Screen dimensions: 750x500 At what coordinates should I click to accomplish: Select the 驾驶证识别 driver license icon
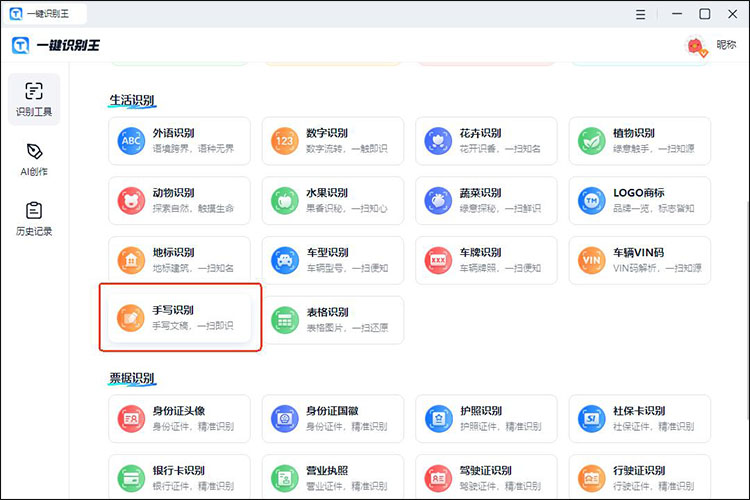(x=438, y=478)
